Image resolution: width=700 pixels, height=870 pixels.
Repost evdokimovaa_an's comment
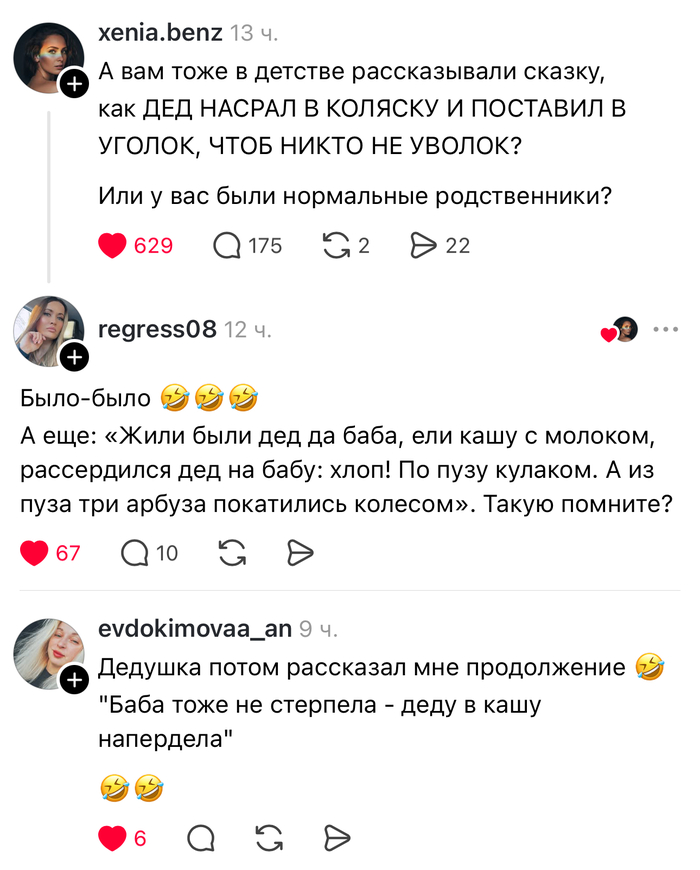click(x=269, y=838)
